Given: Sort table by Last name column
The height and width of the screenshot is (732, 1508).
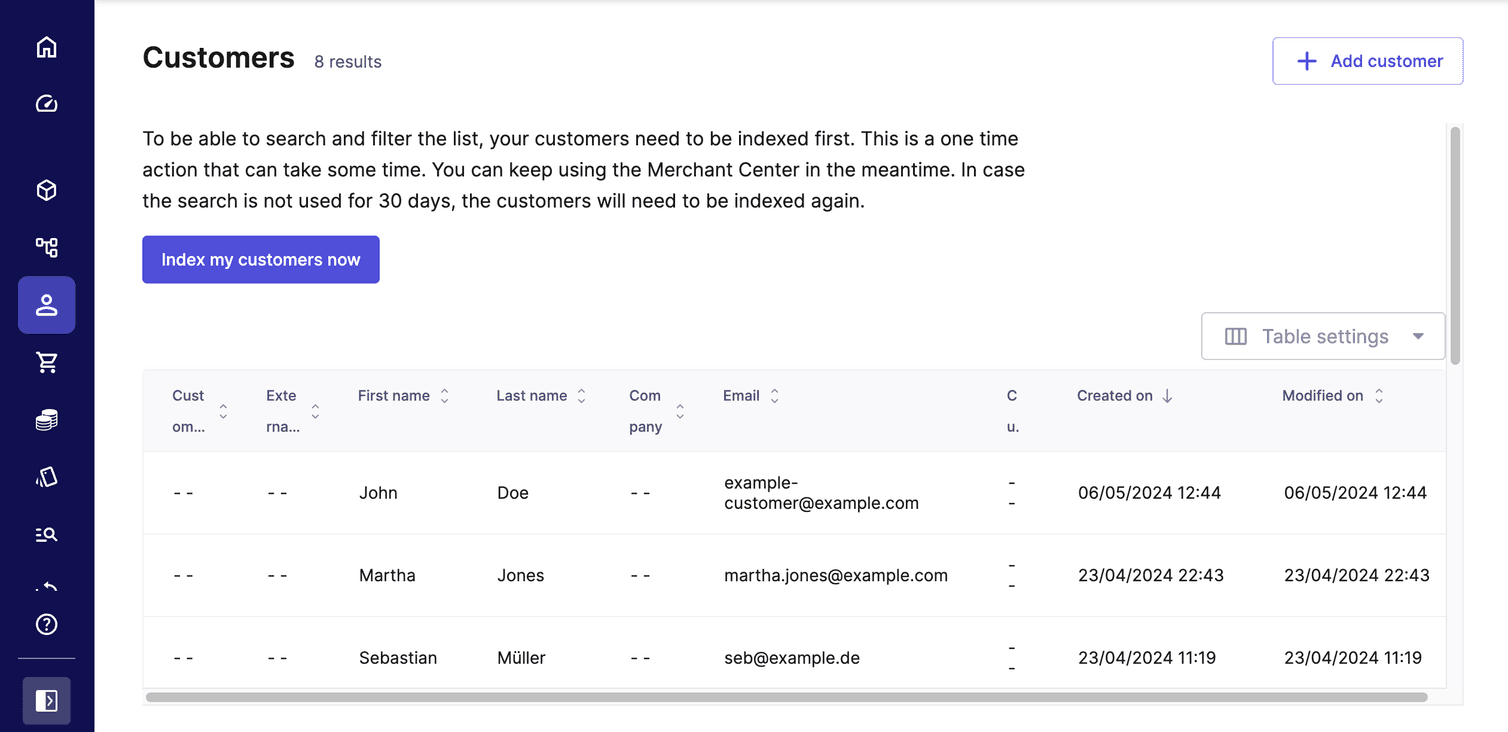Looking at the screenshot, I should click(541, 396).
